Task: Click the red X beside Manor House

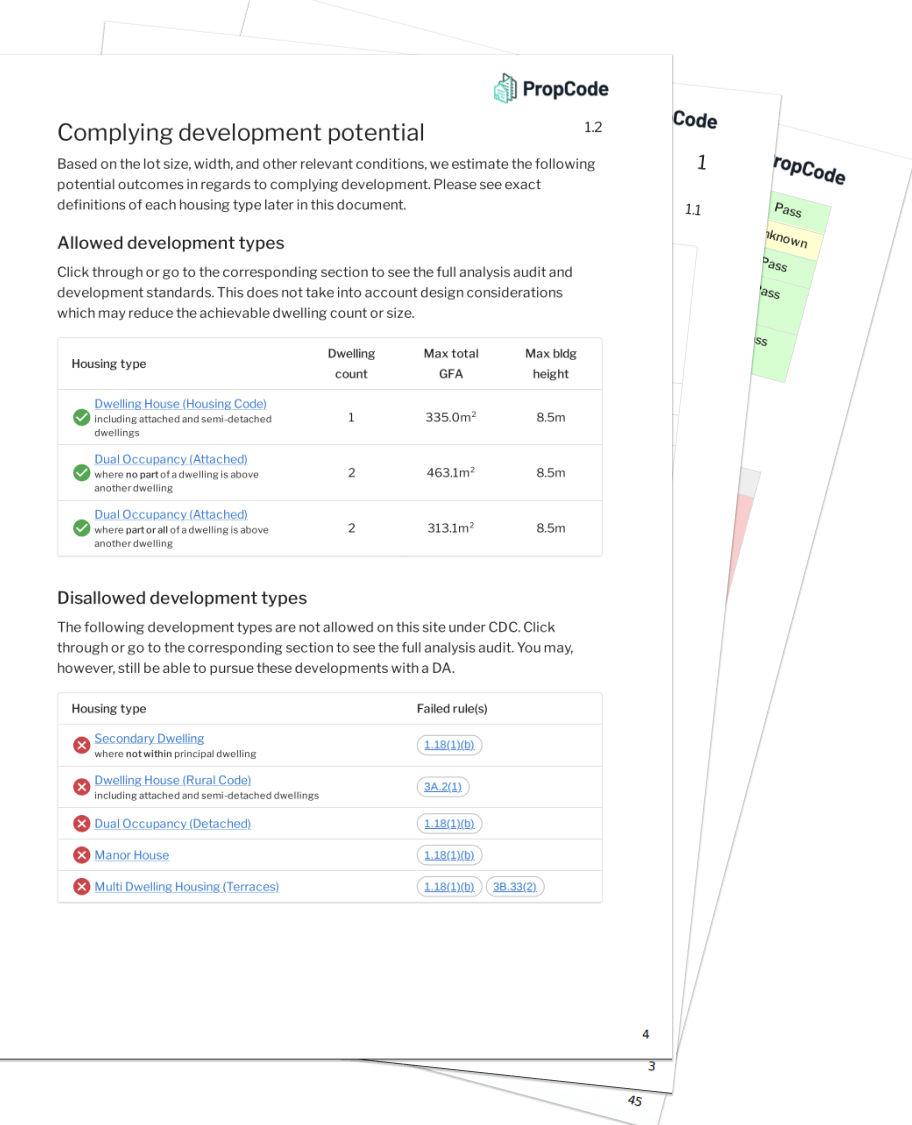Action: 81,855
